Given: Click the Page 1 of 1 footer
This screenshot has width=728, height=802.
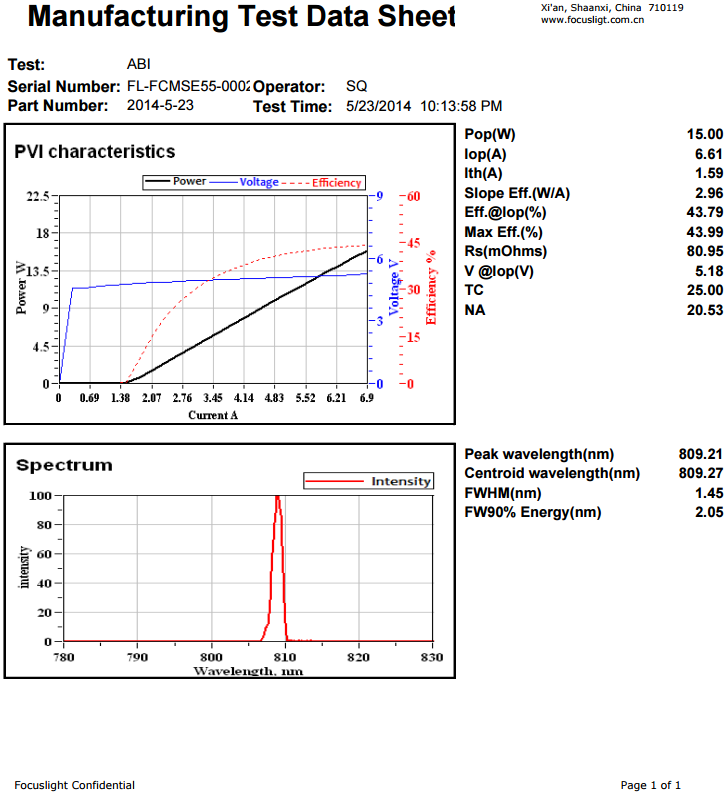Looking at the screenshot, I should point(651,785).
